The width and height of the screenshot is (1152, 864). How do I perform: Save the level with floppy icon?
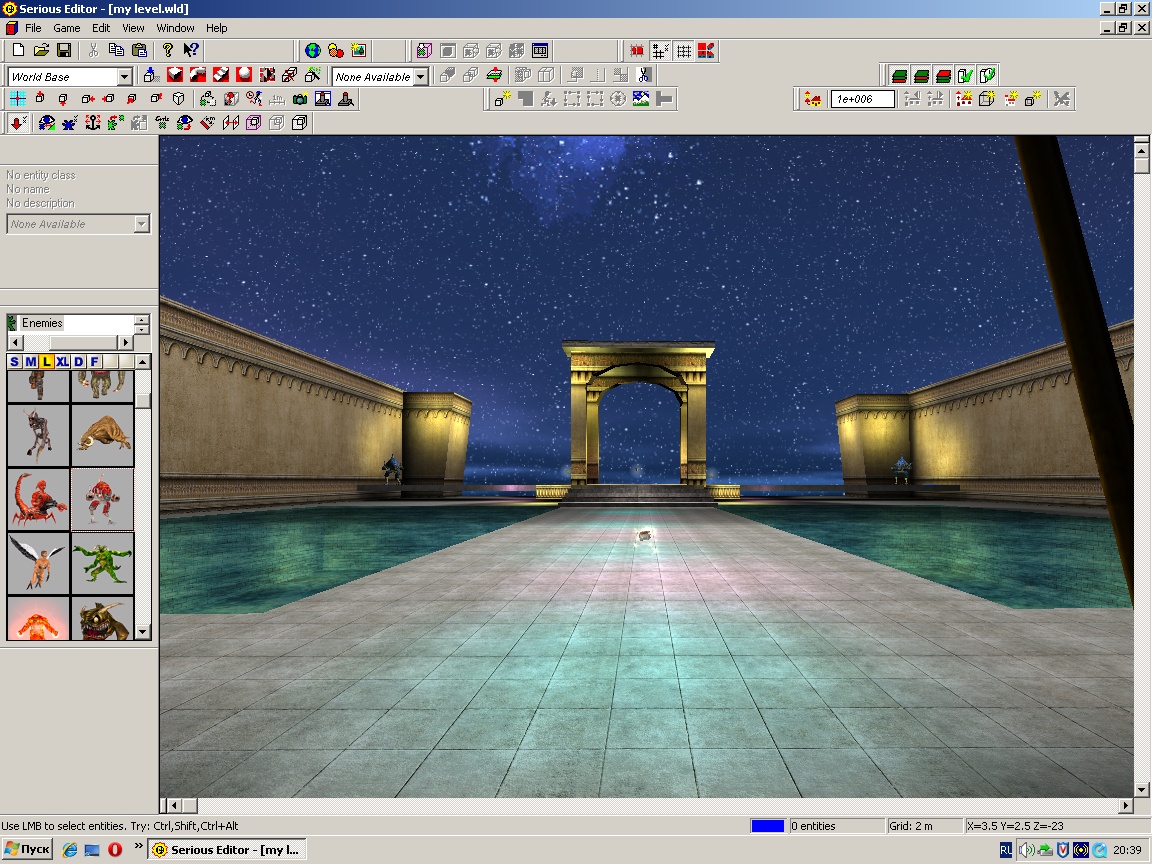(x=64, y=50)
